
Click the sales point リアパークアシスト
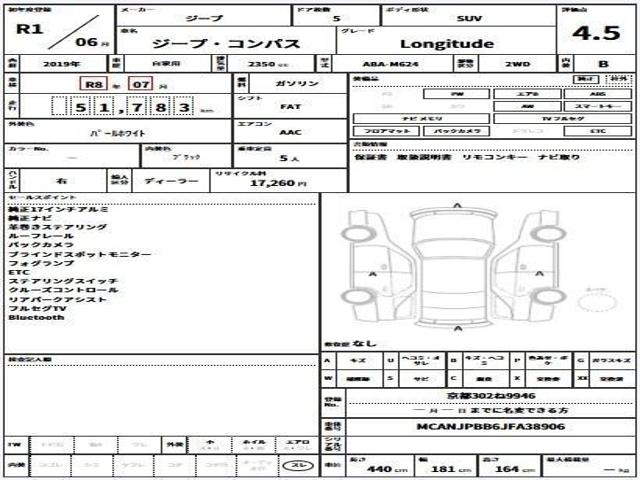[57, 300]
